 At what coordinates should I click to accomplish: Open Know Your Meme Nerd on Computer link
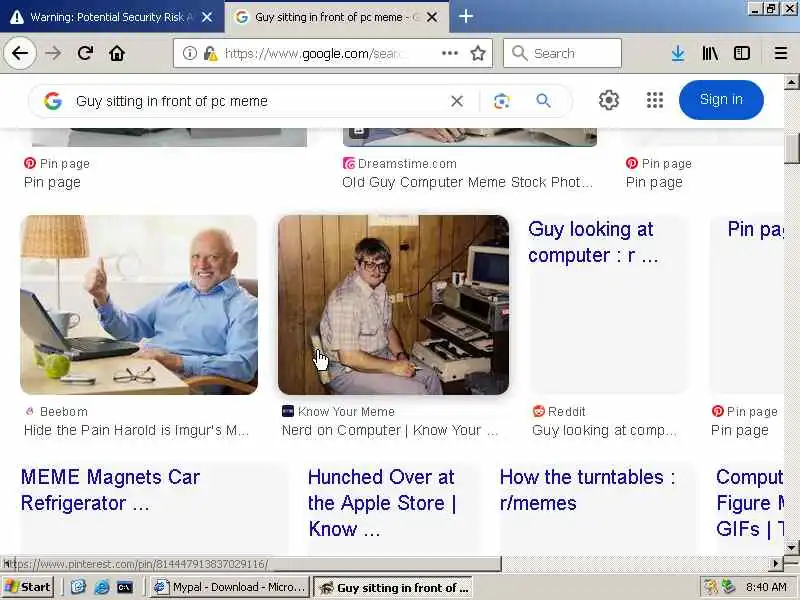tap(390, 430)
